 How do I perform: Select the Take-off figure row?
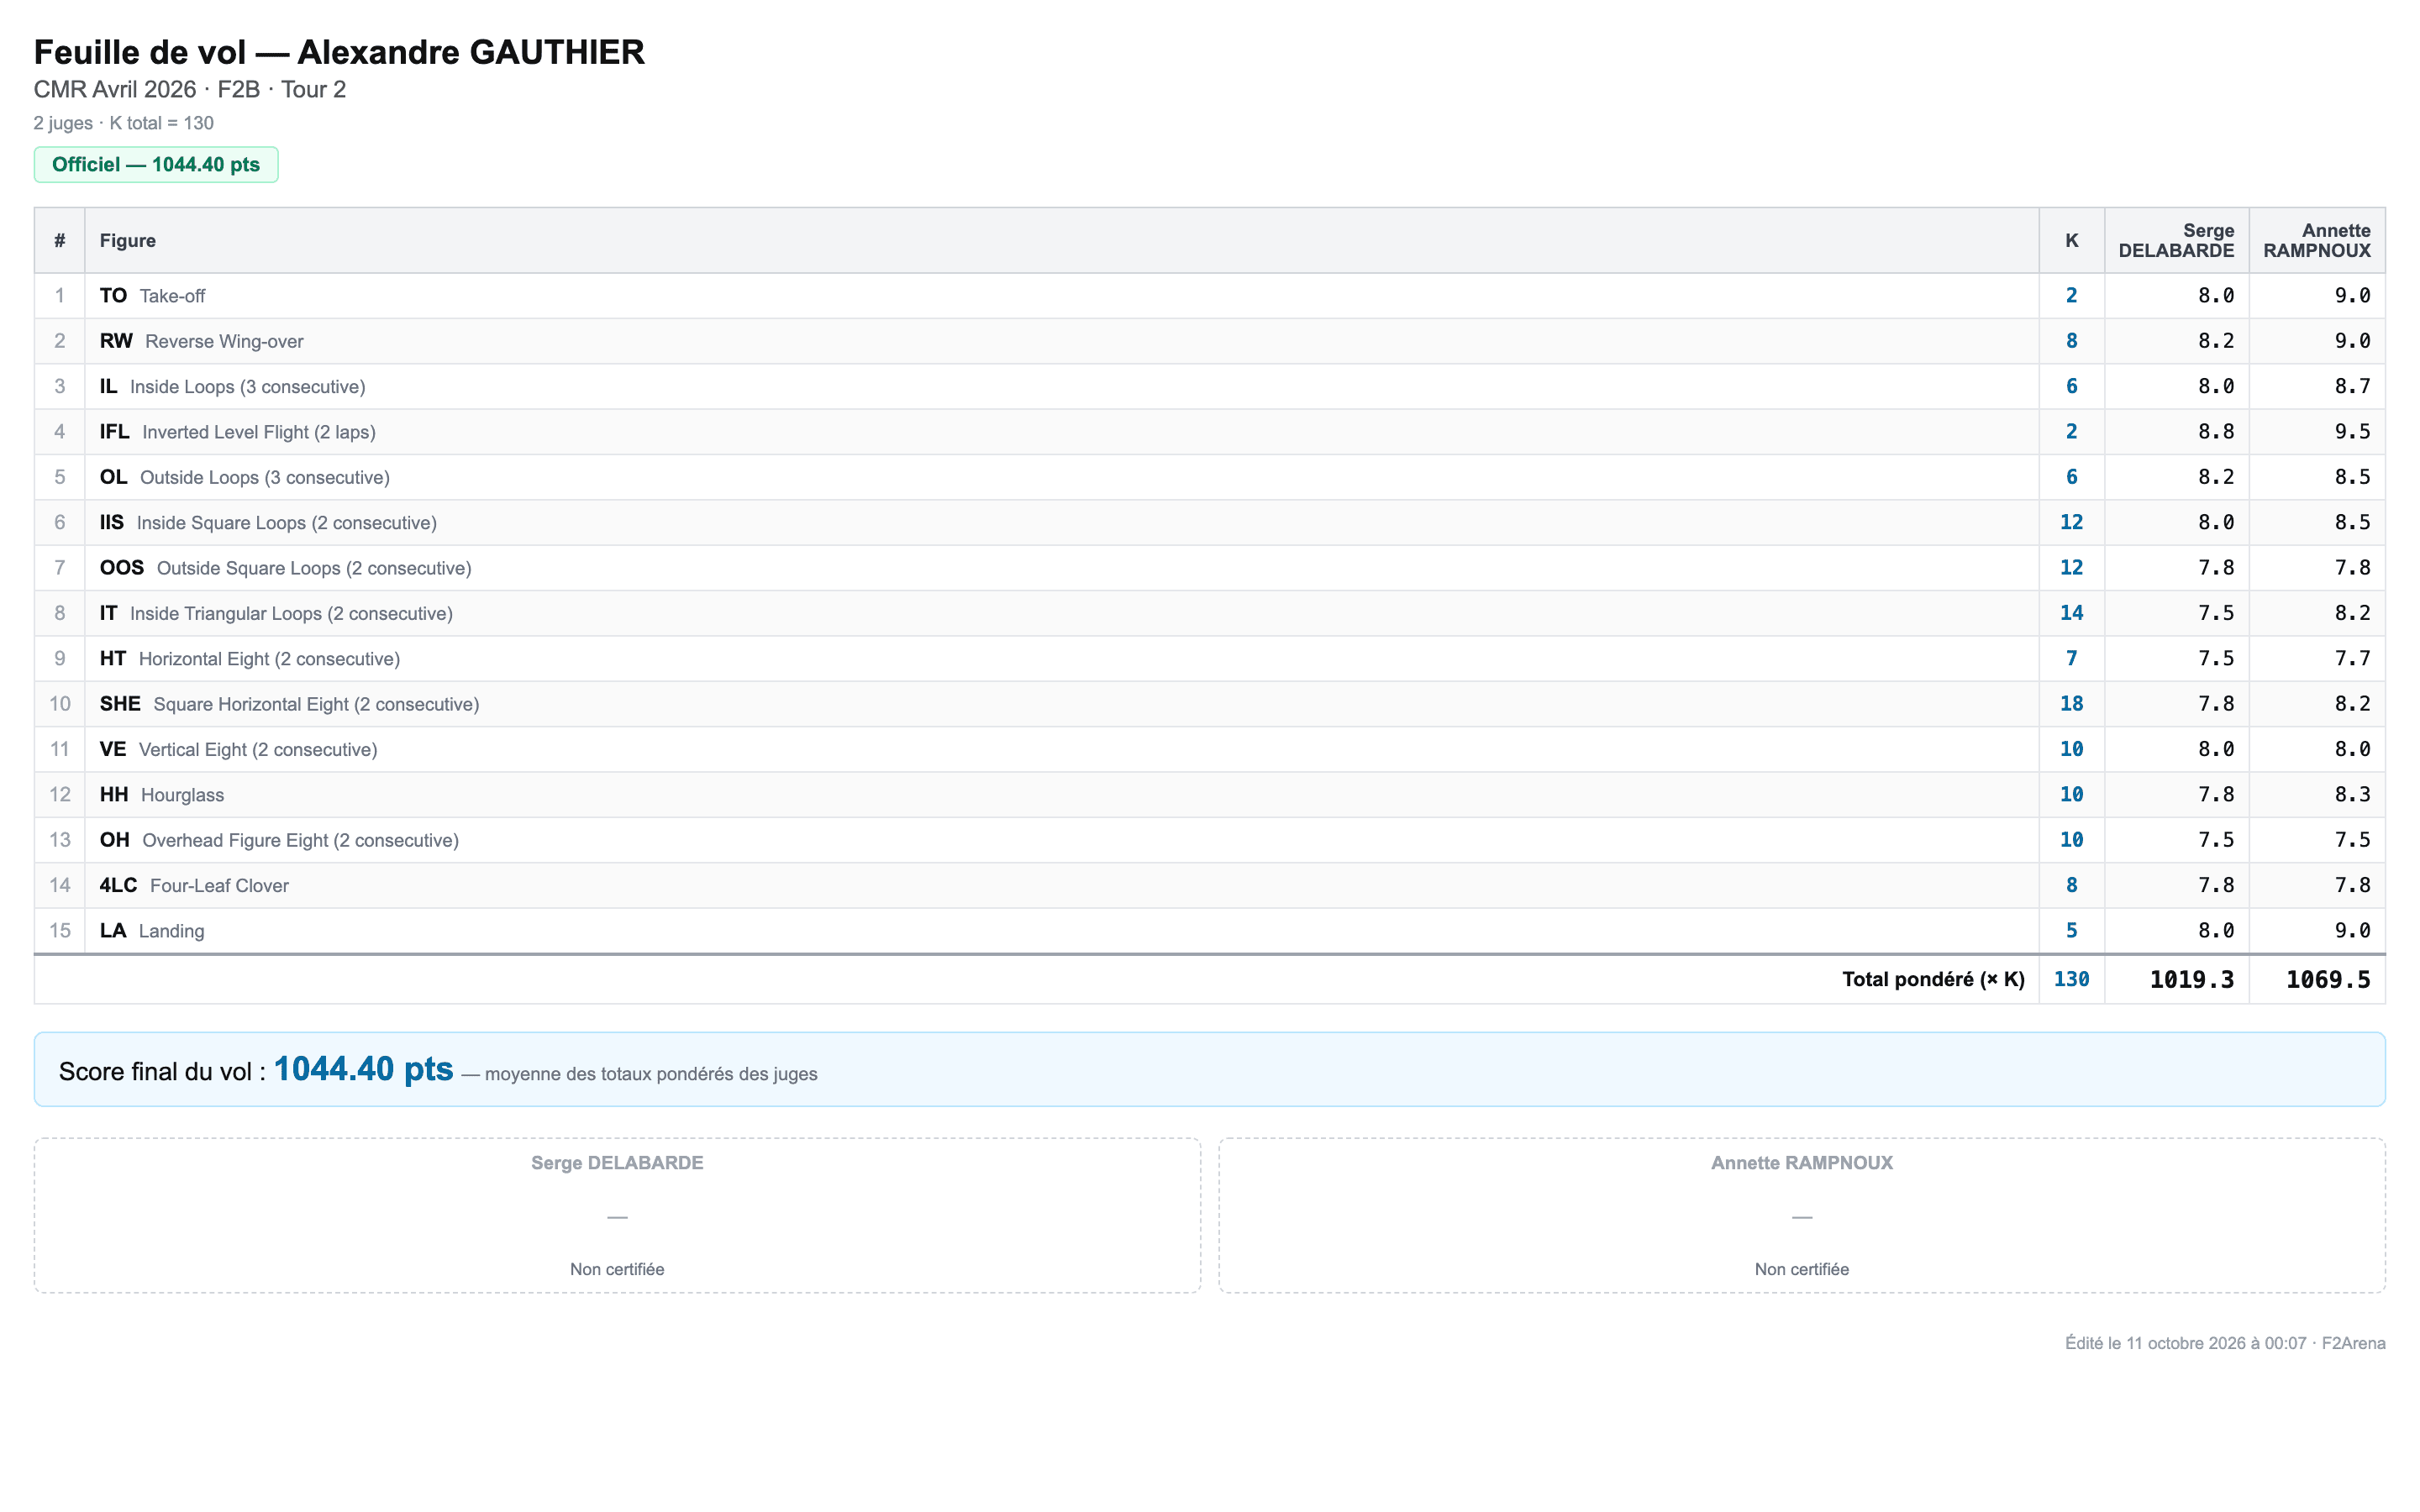tap(1209, 296)
